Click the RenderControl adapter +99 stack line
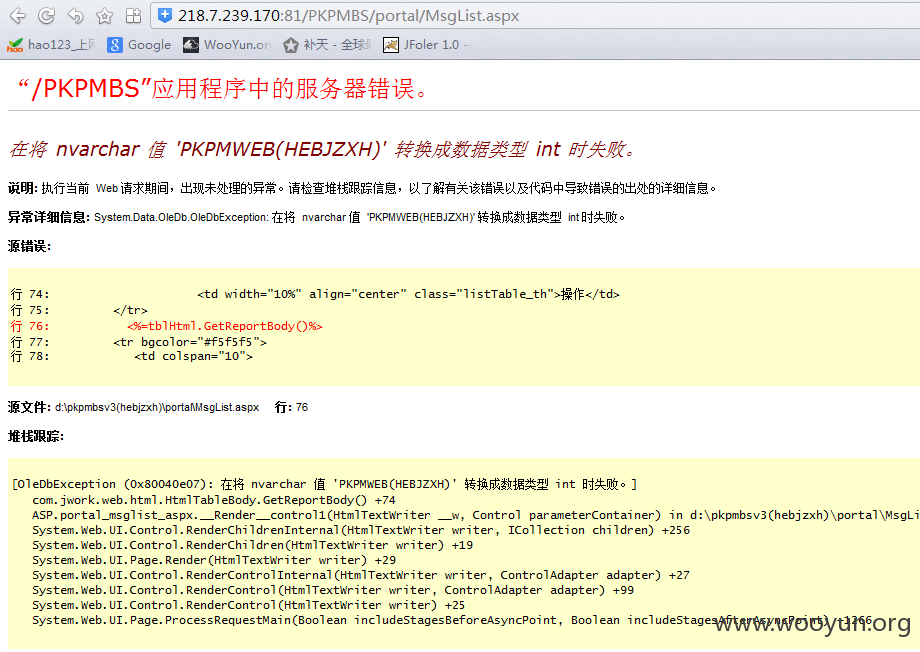 coord(333,590)
